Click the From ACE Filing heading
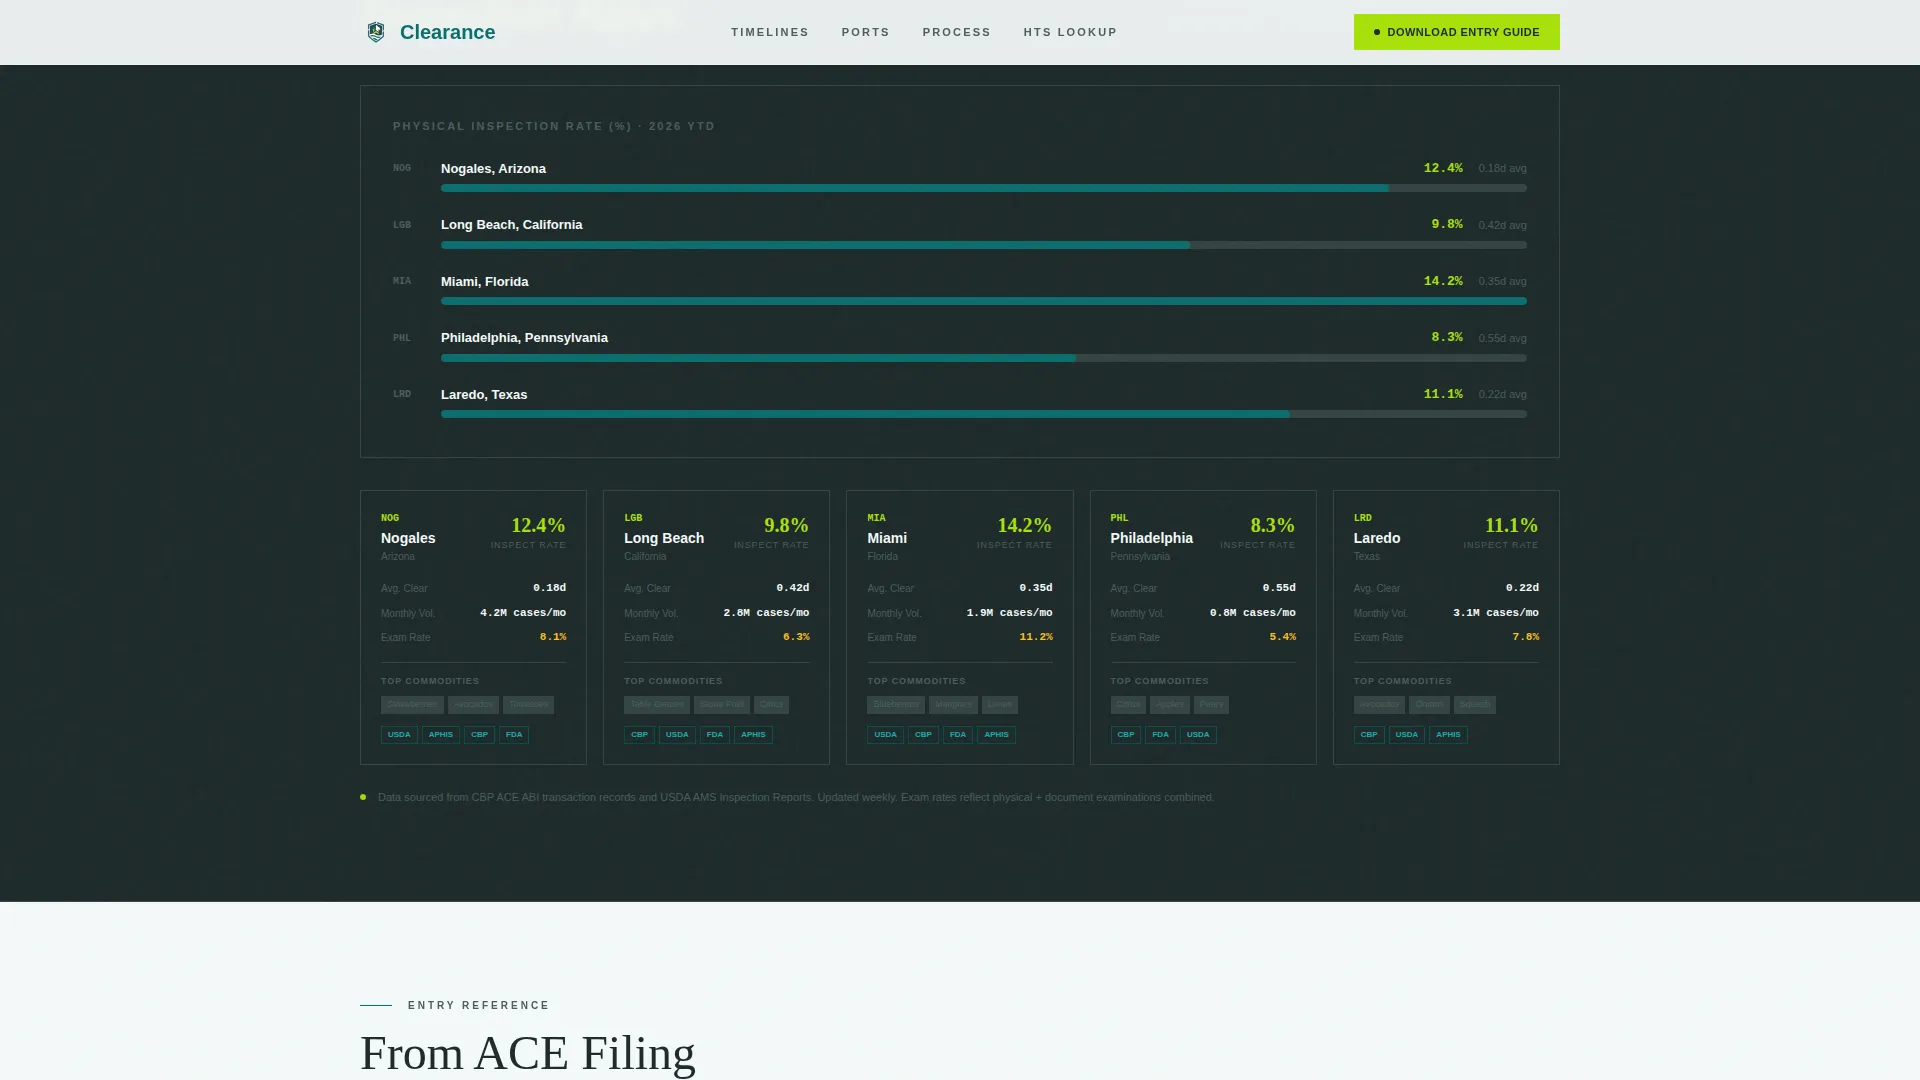Image resolution: width=1920 pixels, height=1080 pixels. point(528,1054)
